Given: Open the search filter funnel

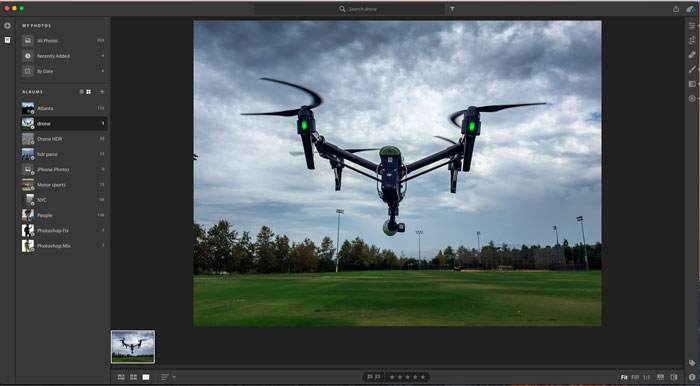Looking at the screenshot, I should (x=452, y=9).
